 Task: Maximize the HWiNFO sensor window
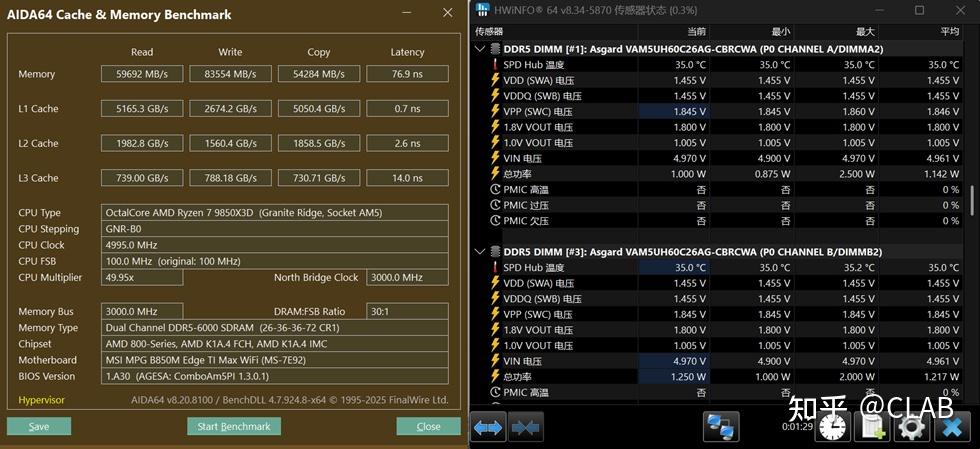pos(919,10)
